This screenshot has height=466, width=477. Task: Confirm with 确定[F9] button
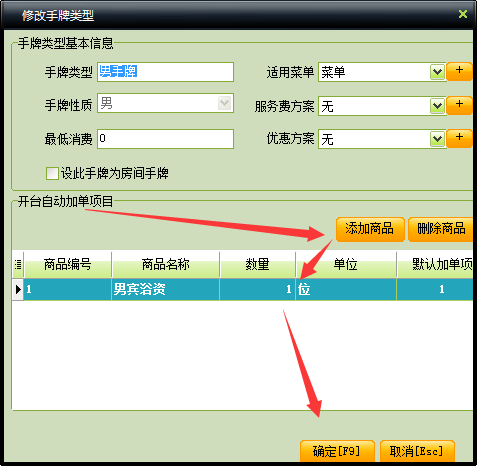[337, 451]
